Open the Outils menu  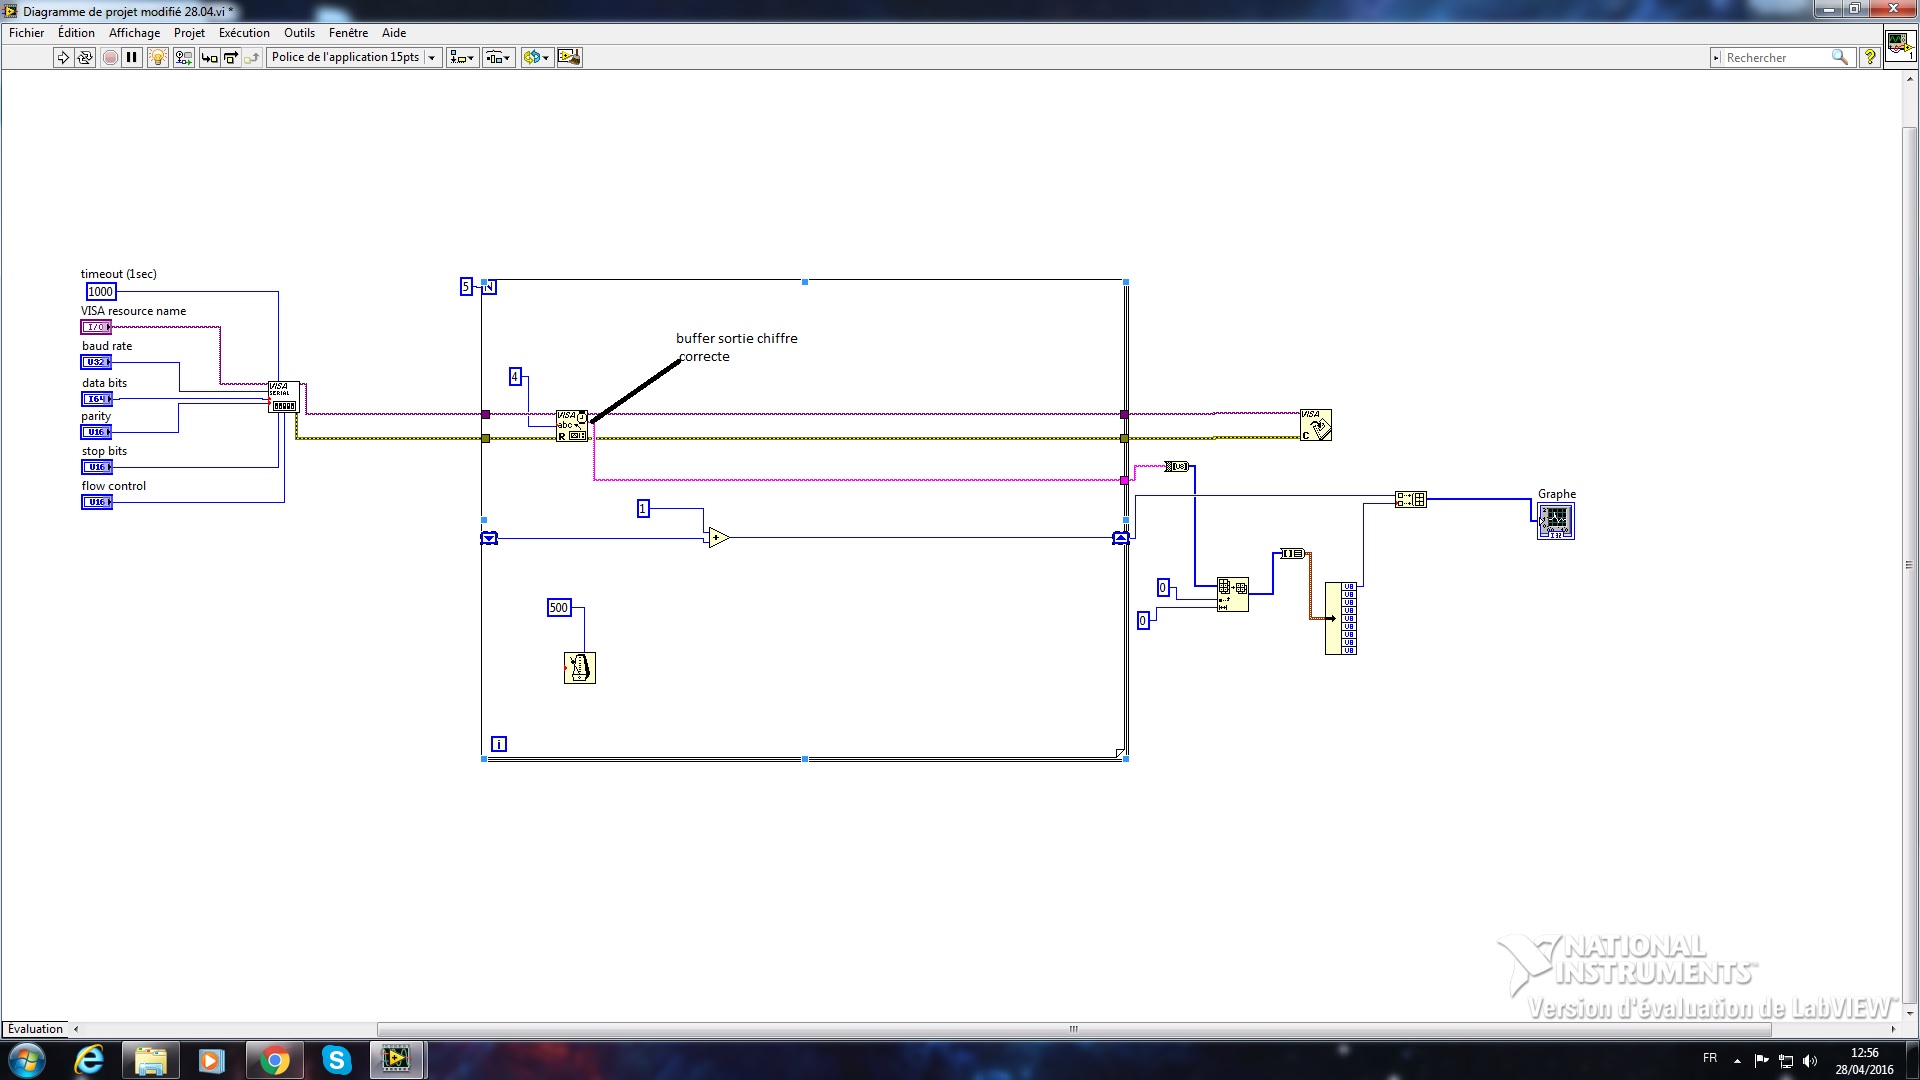click(x=298, y=32)
